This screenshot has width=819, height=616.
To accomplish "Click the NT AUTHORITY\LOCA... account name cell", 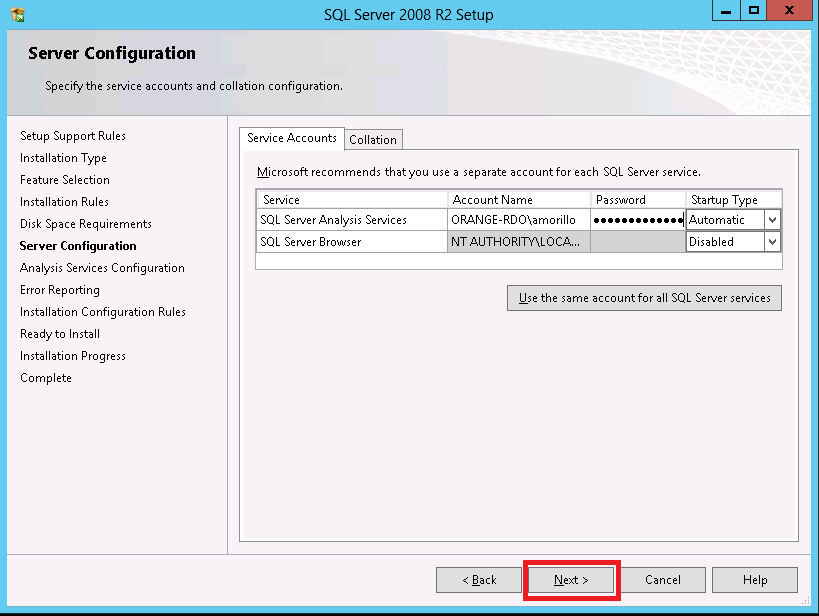I will tap(519, 242).
